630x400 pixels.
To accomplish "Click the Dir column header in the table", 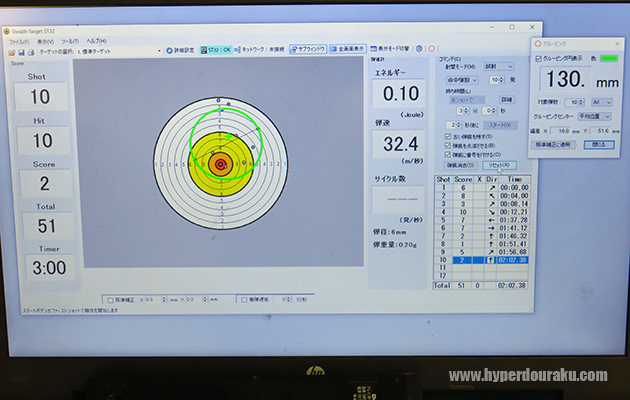I will (x=492, y=180).
